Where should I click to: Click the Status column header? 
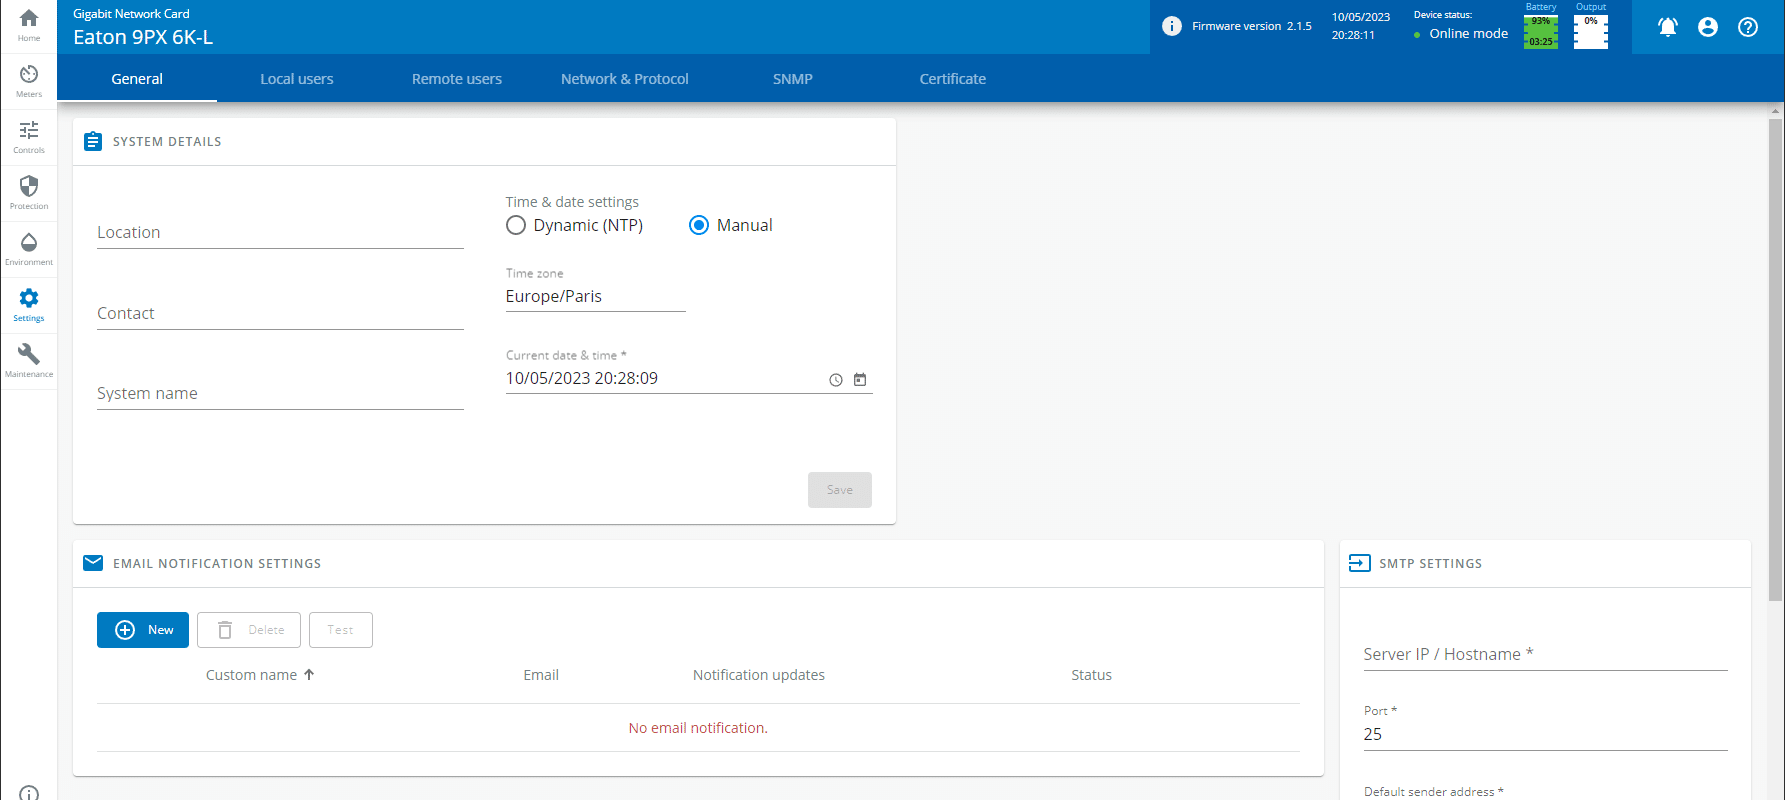coord(1091,675)
